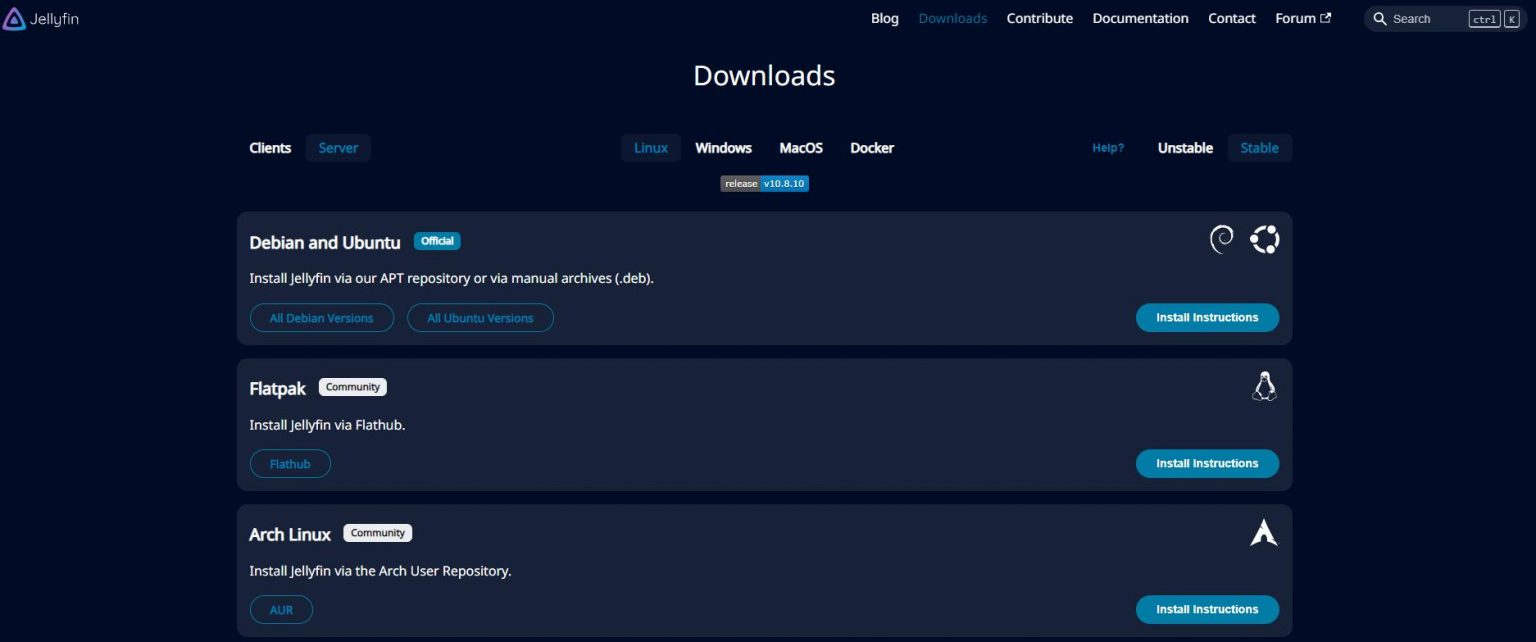The height and width of the screenshot is (642, 1536).
Task: Click the release v10.8.10 badge
Action: coord(764,183)
